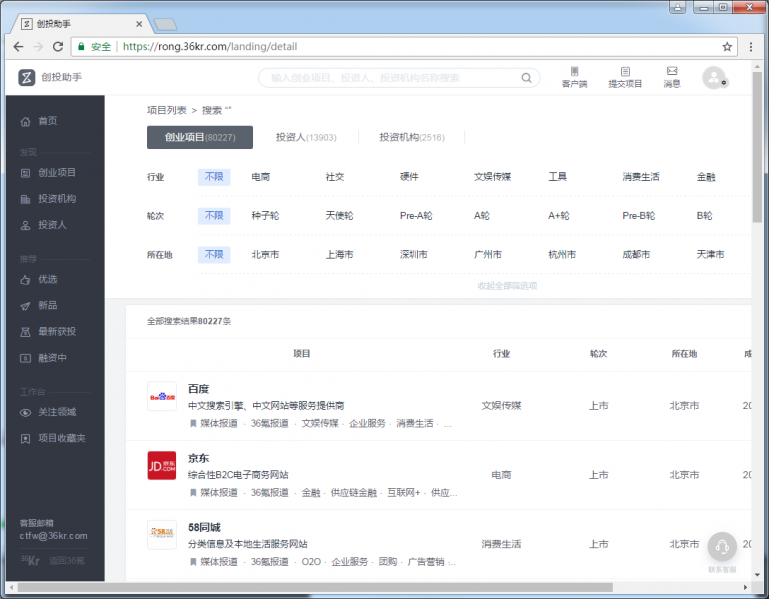Screen dimensions: 769x599
Task: Click the search magnifier icon
Action: click(526, 77)
